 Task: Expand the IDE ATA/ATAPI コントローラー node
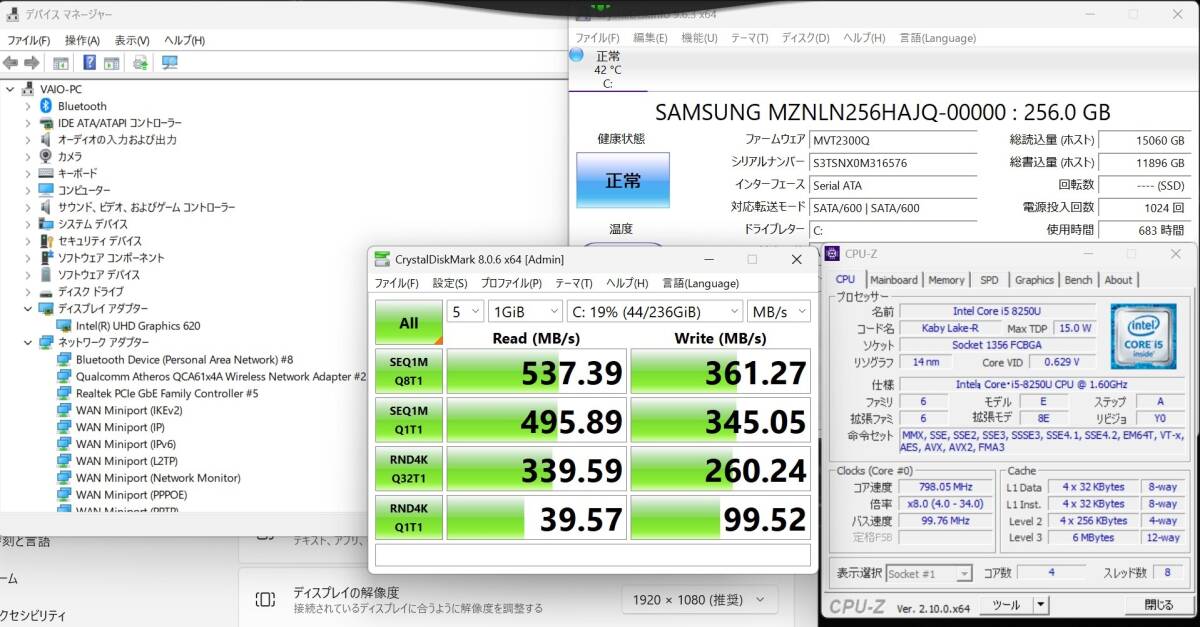[28, 123]
